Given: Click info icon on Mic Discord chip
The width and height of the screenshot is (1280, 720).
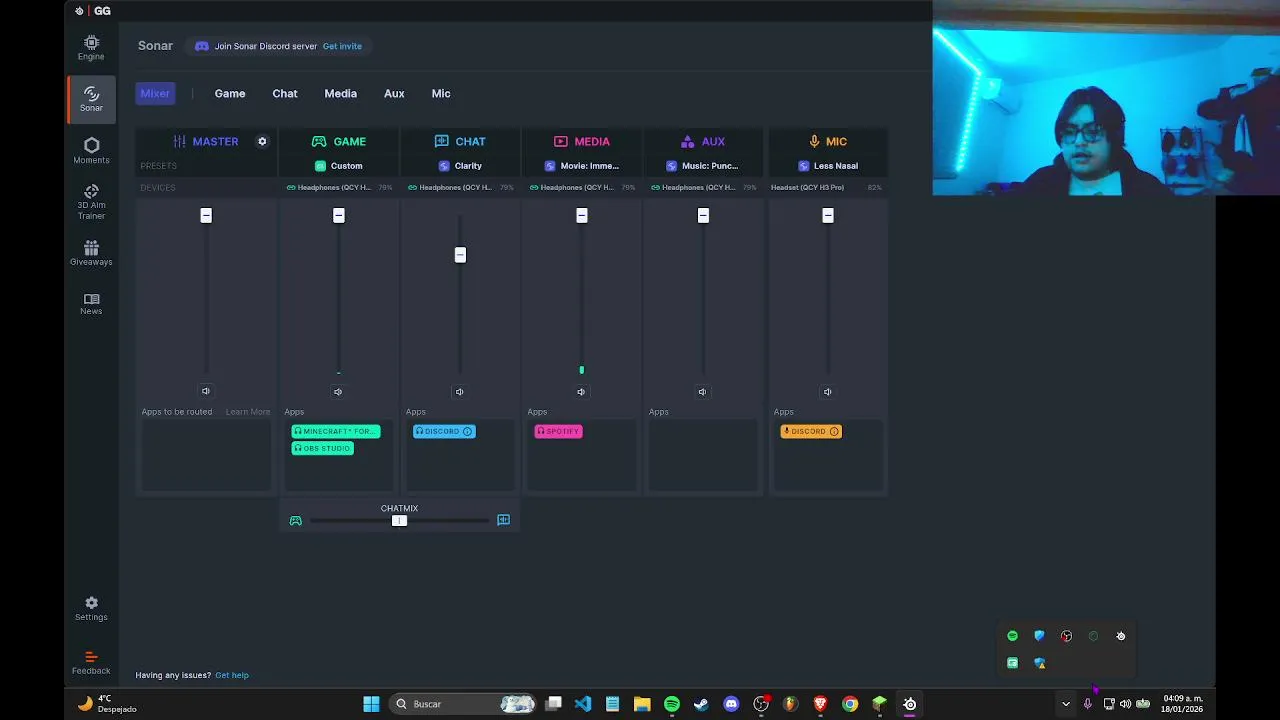Looking at the screenshot, I should tap(834, 431).
